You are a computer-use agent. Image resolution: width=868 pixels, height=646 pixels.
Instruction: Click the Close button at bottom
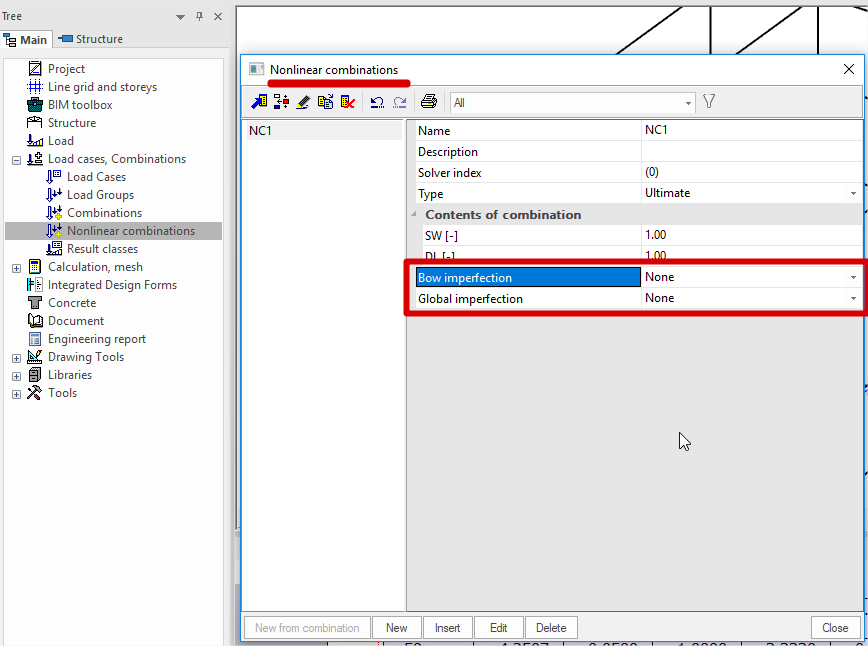click(835, 628)
